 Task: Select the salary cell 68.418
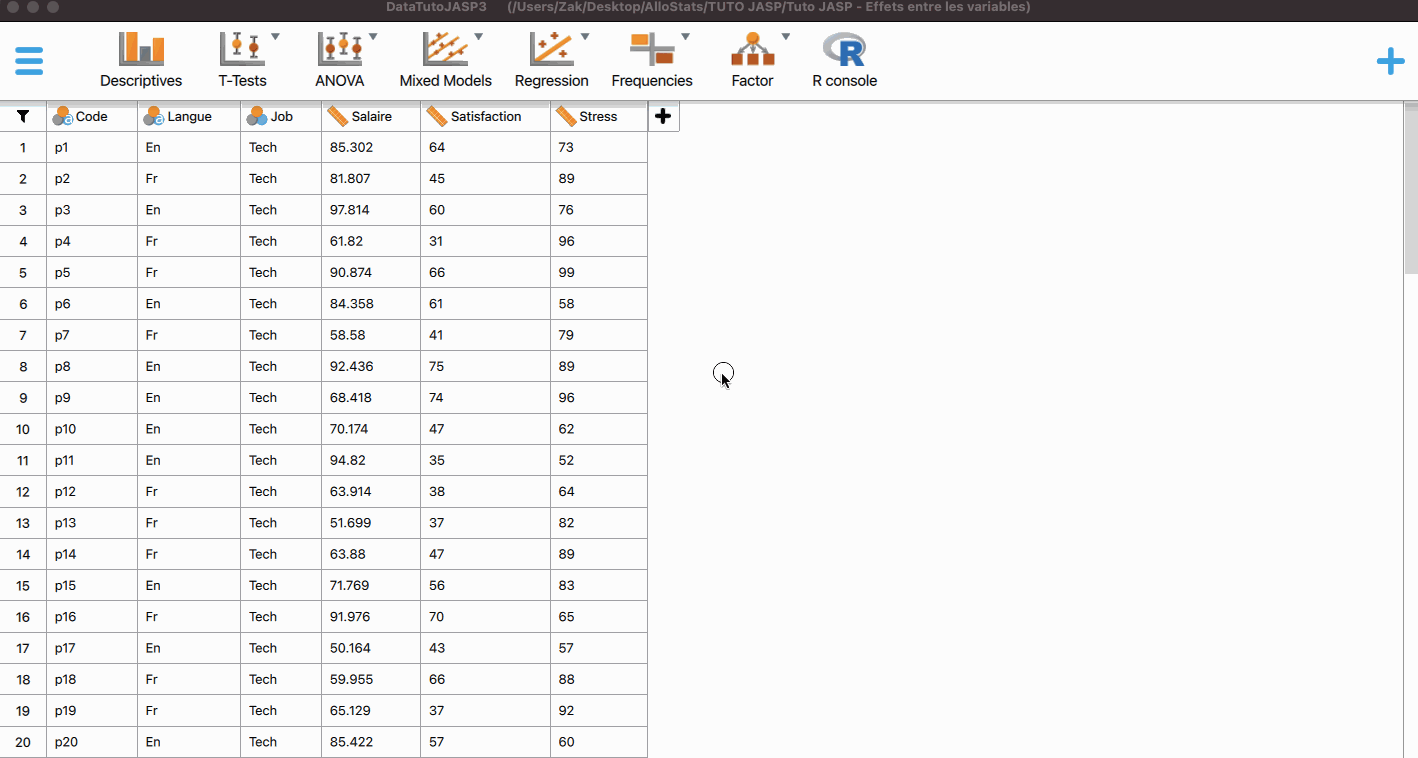pos(371,398)
